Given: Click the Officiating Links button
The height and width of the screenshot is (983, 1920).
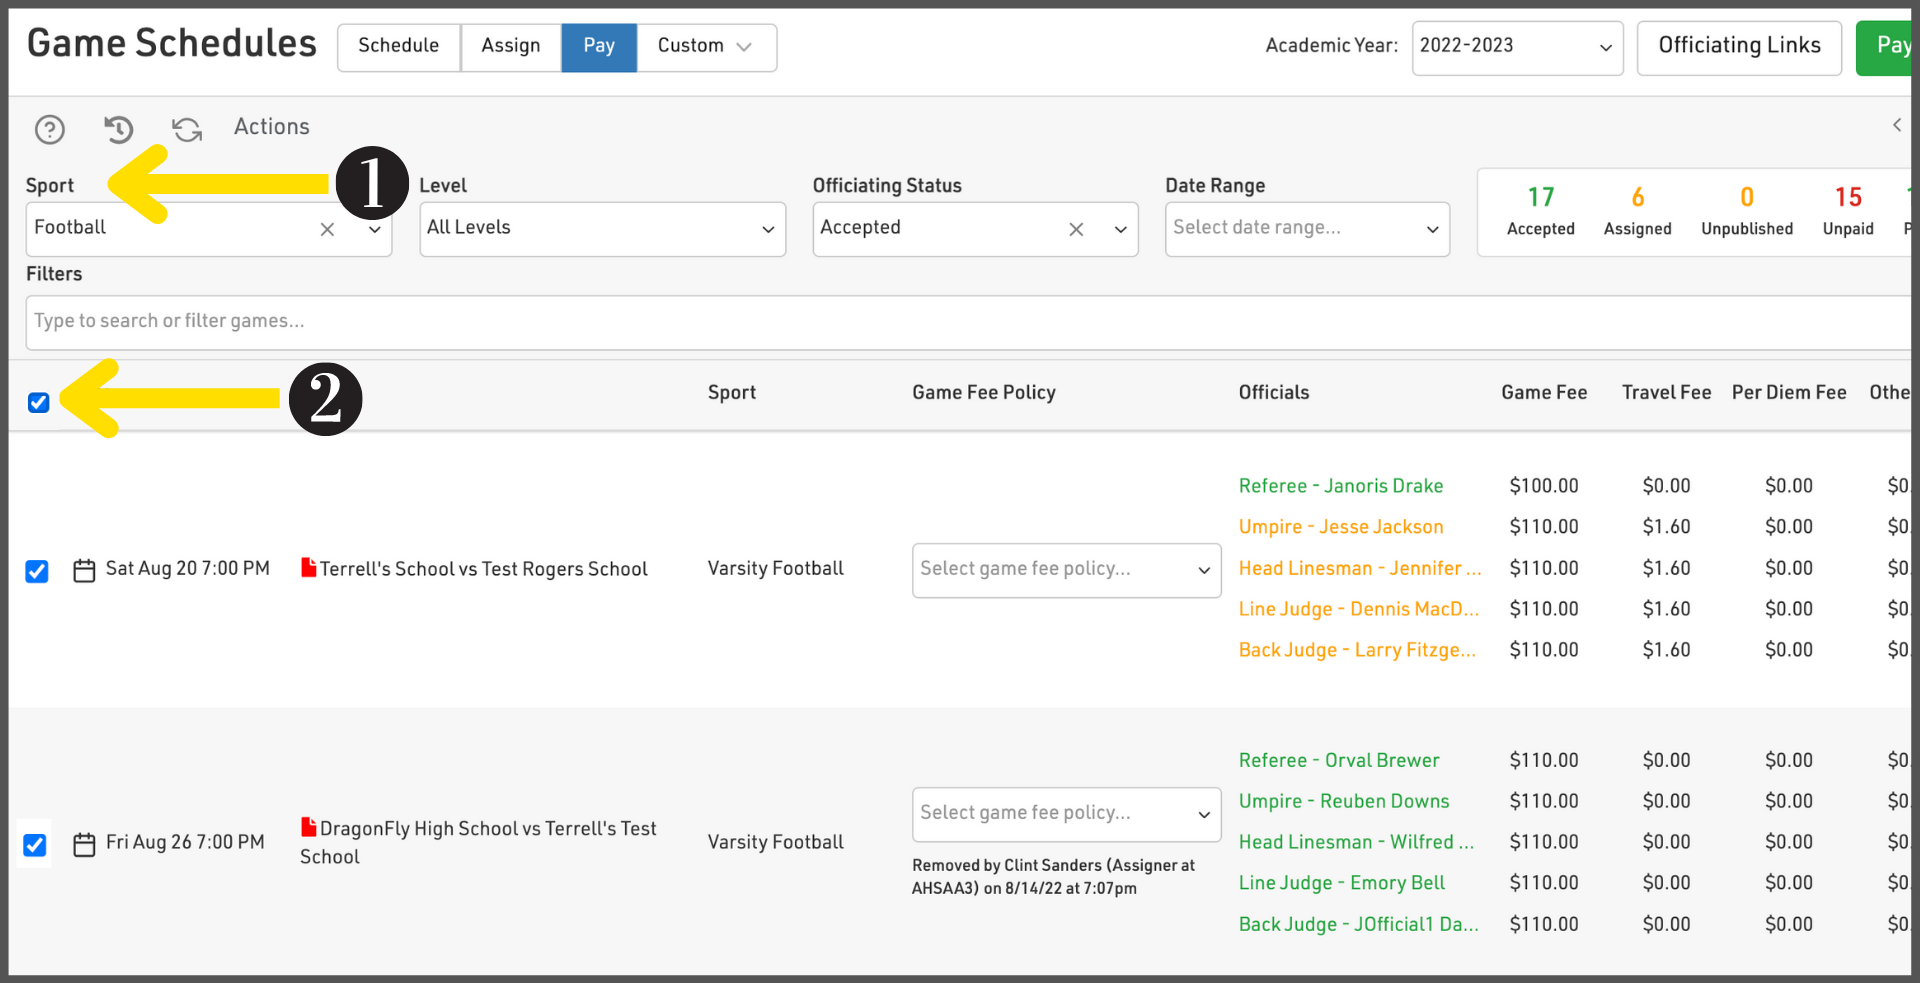Looking at the screenshot, I should click(x=1738, y=47).
